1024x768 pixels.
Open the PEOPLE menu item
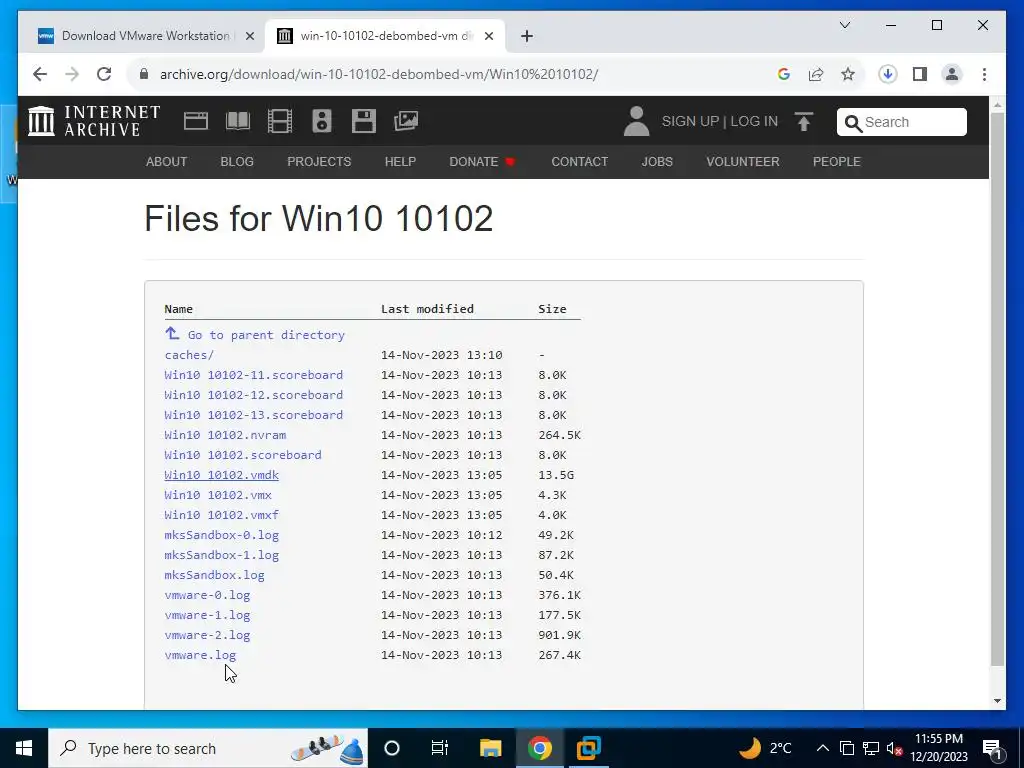(837, 161)
